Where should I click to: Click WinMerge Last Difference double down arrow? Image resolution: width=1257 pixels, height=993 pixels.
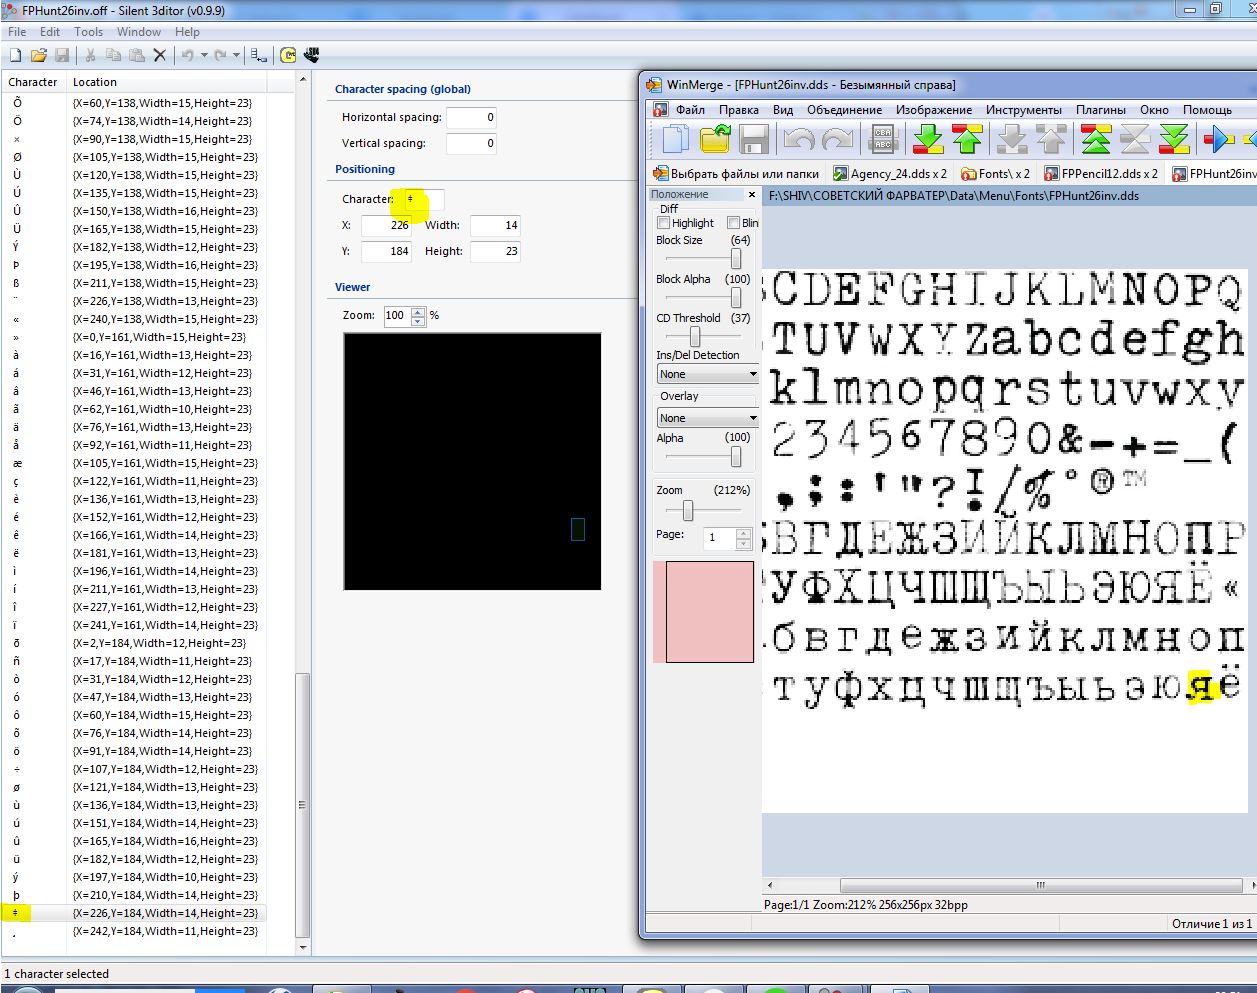click(x=1174, y=140)
